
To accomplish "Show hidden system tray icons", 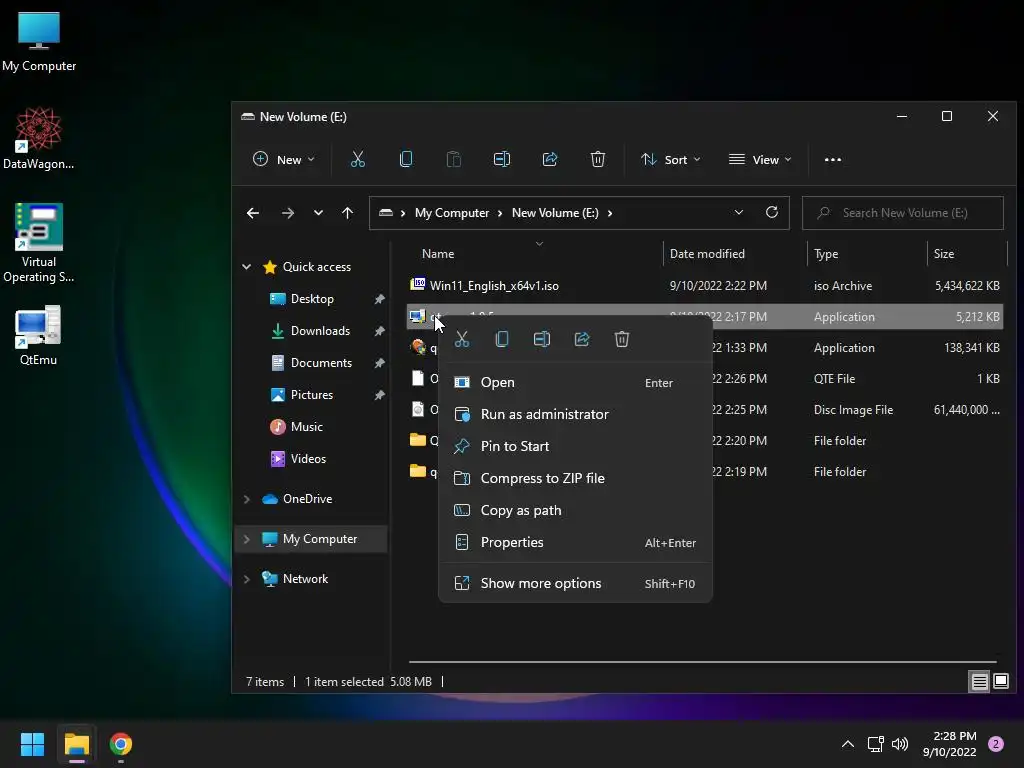I will [x=848, y=744].
